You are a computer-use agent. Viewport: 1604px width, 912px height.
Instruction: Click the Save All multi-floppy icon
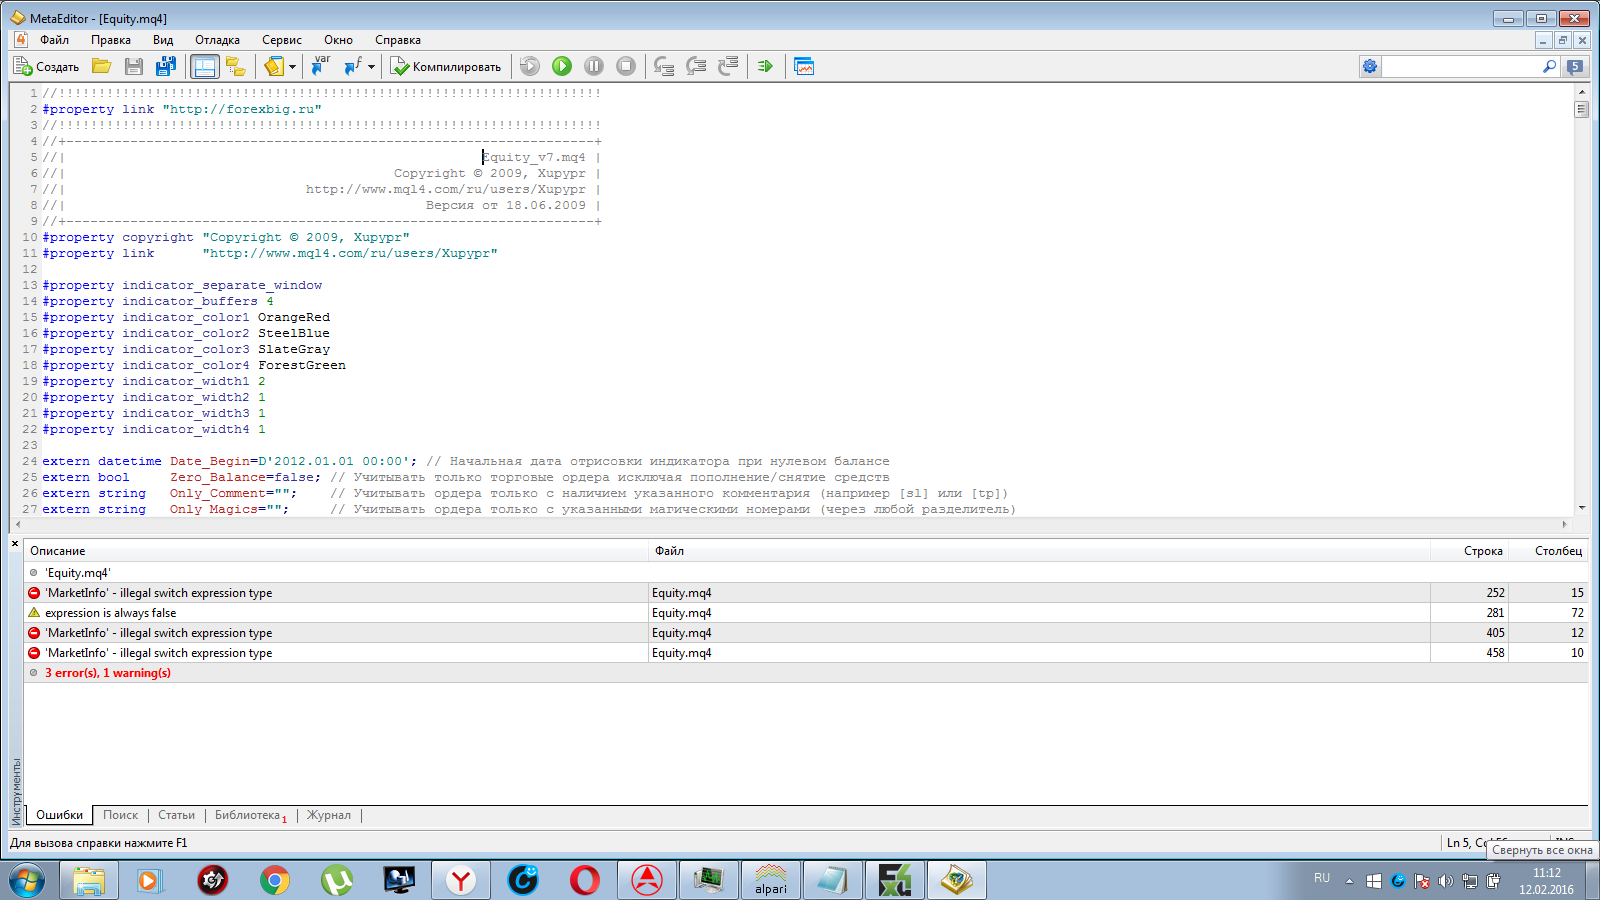pyautogui.click(x=166, y=67)
